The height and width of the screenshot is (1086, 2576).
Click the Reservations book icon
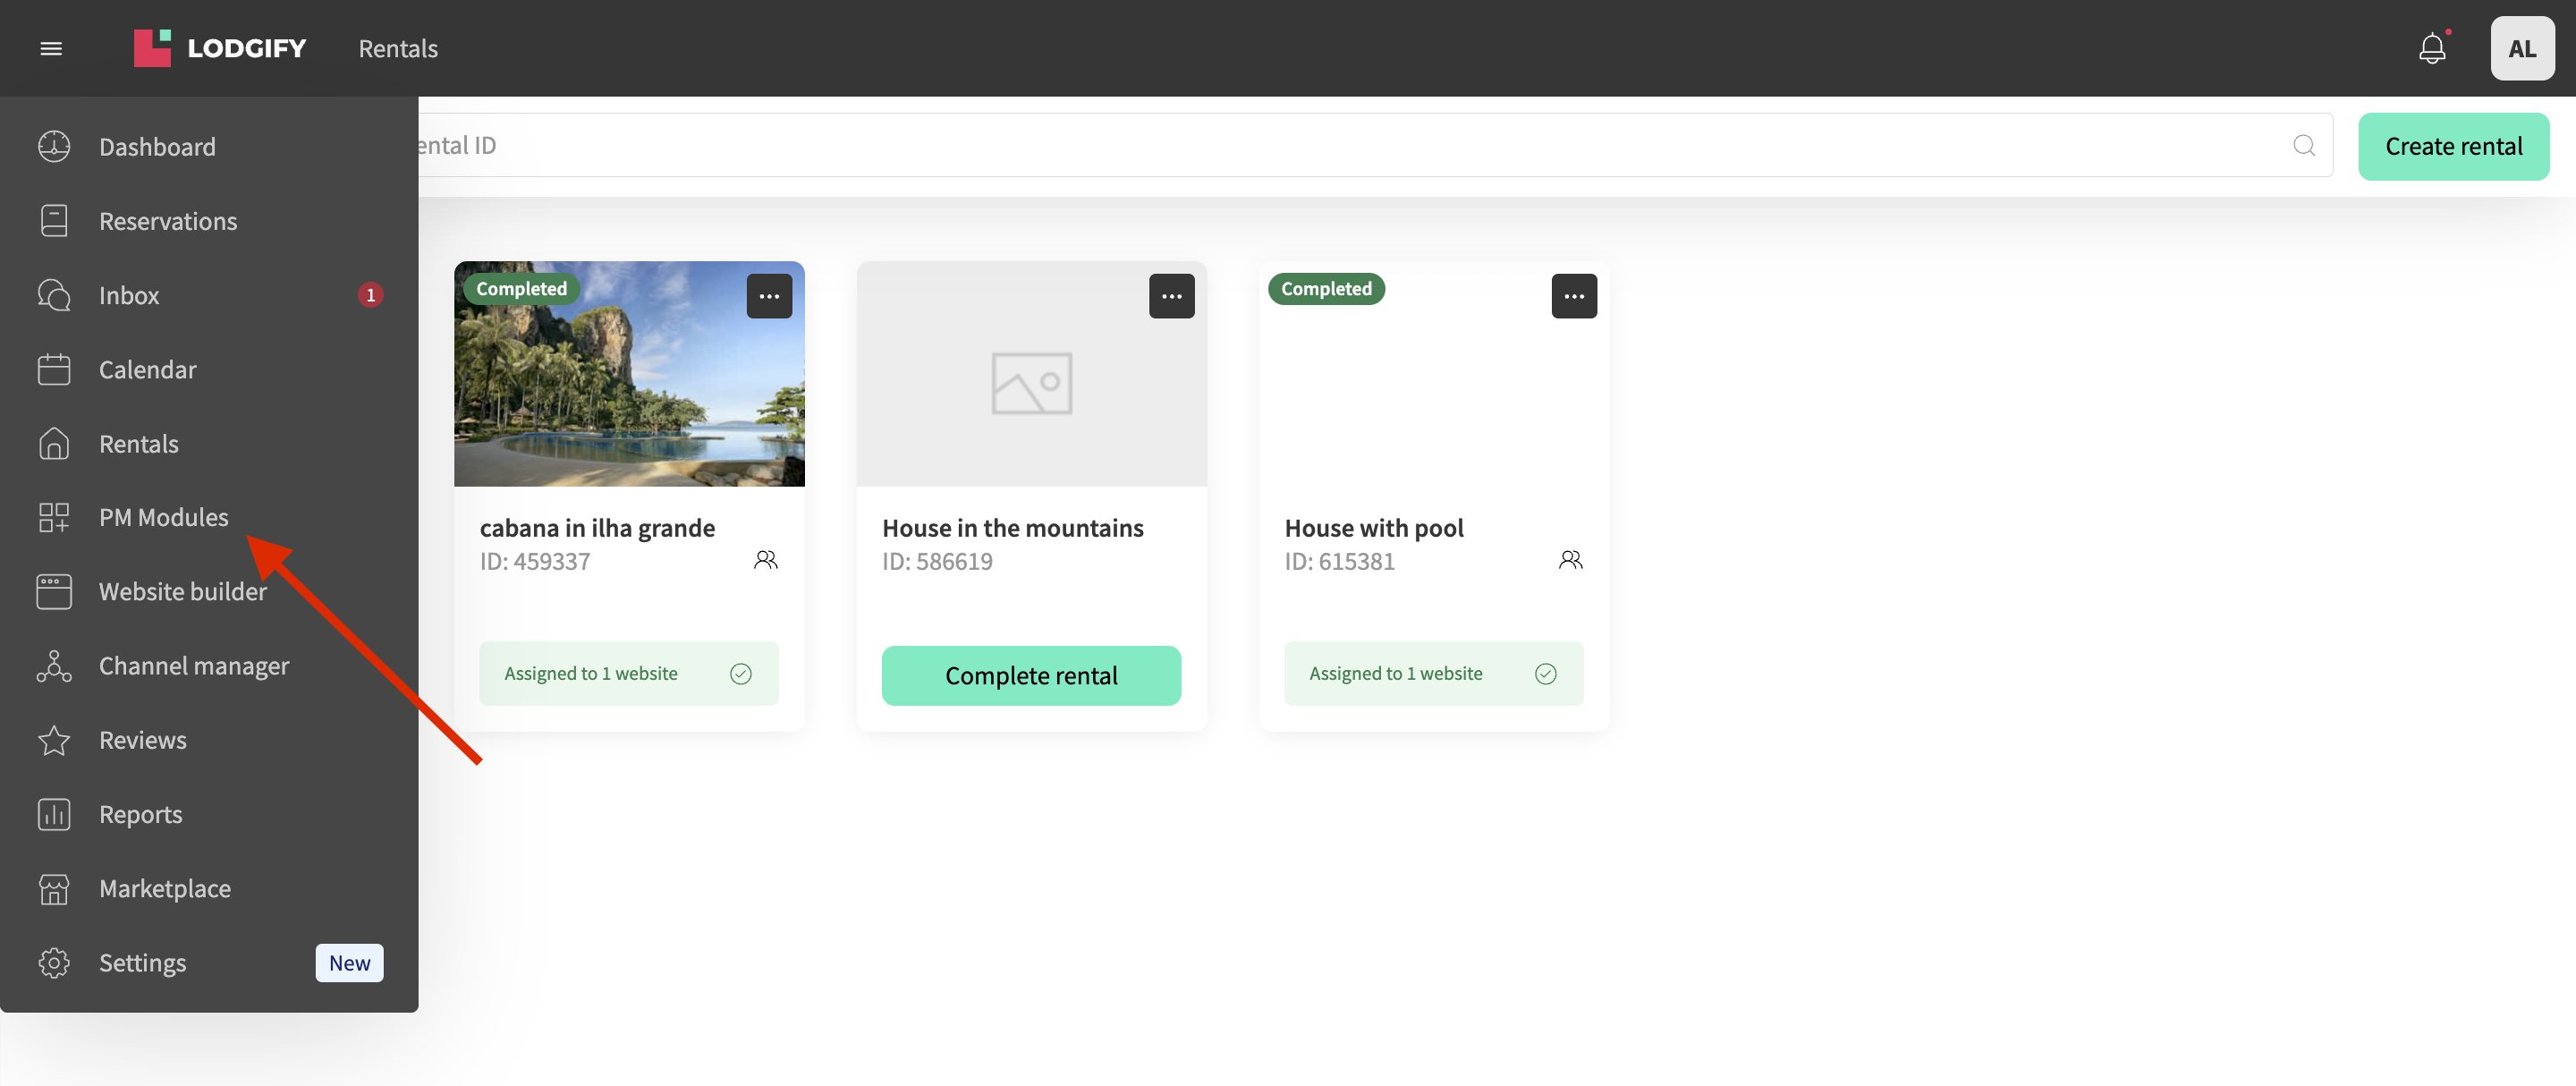(54, 220)
